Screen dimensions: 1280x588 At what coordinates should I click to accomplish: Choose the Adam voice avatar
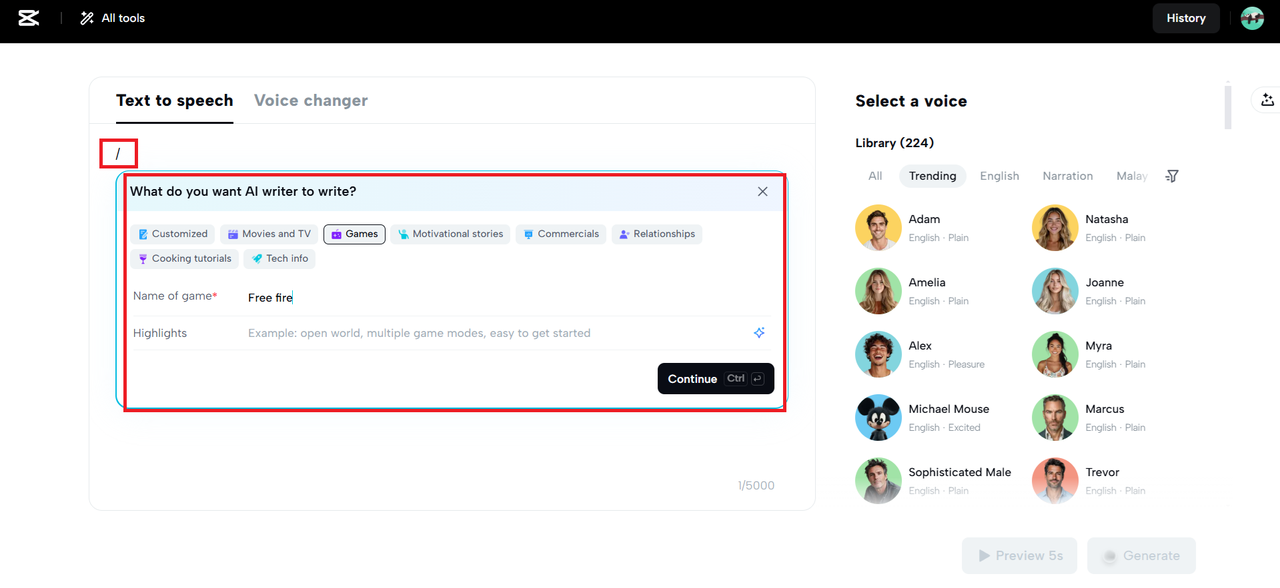tap(878, 228)
